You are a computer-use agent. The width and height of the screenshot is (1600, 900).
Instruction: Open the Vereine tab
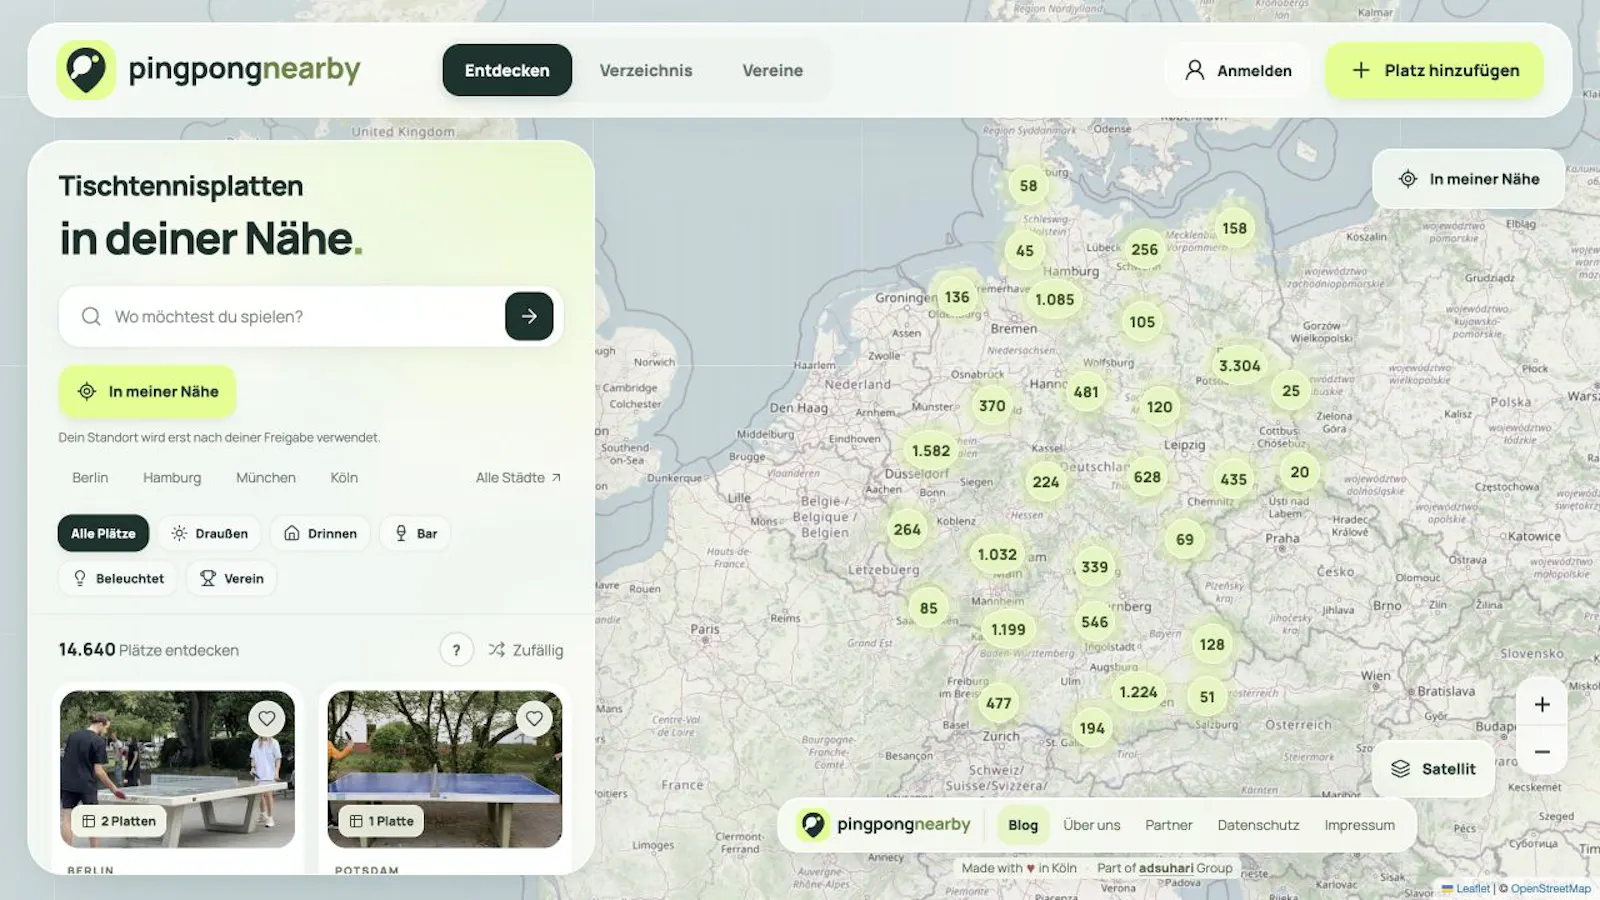pyautogui.click(x=772, y=70)
